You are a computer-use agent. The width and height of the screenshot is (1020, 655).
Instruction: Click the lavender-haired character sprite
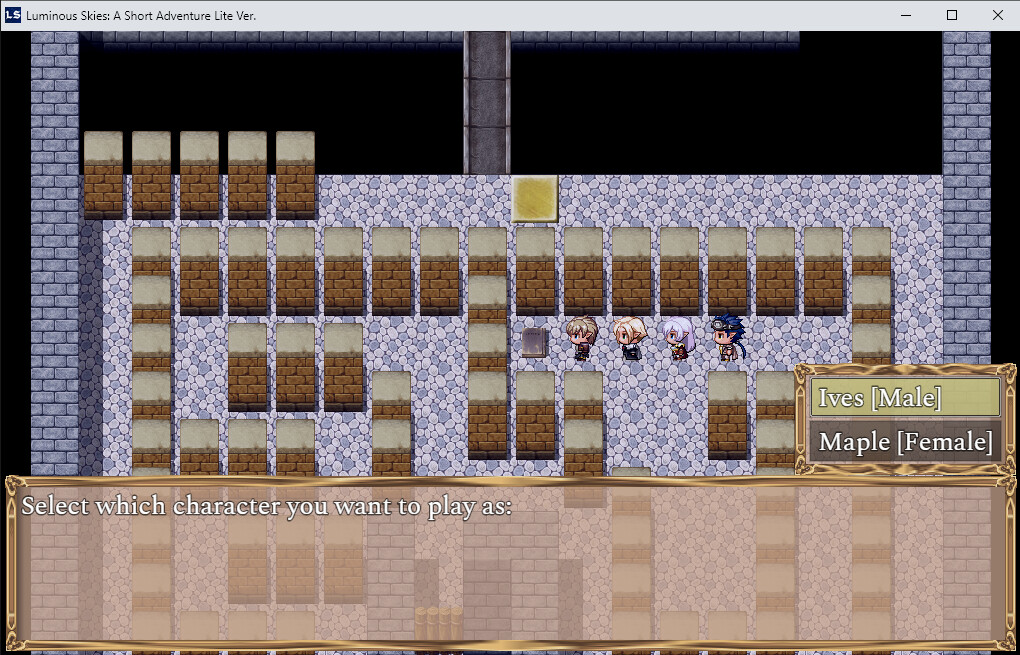pos(677,338)
